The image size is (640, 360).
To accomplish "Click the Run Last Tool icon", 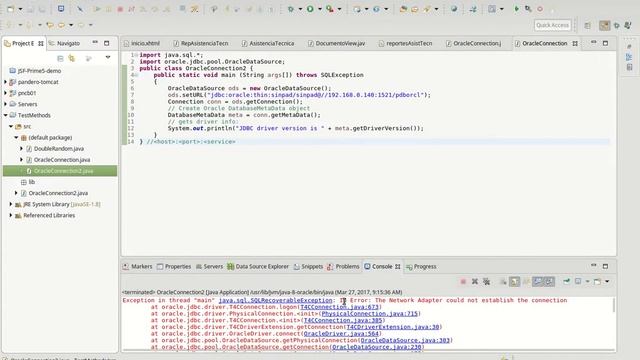I will pyautogui.click(x=329, y=9).
